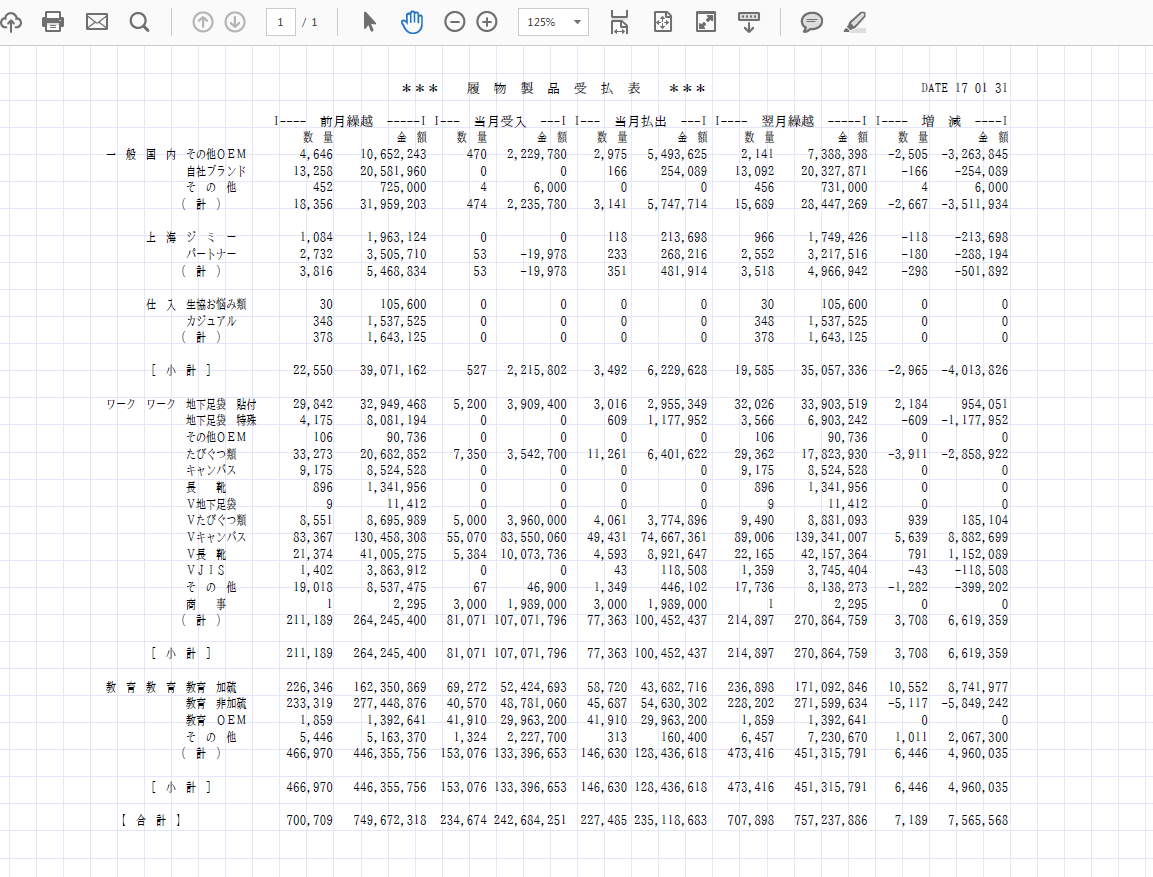1153x877 pixels.
Task: Add a sticky note comment
Action: 812,22
